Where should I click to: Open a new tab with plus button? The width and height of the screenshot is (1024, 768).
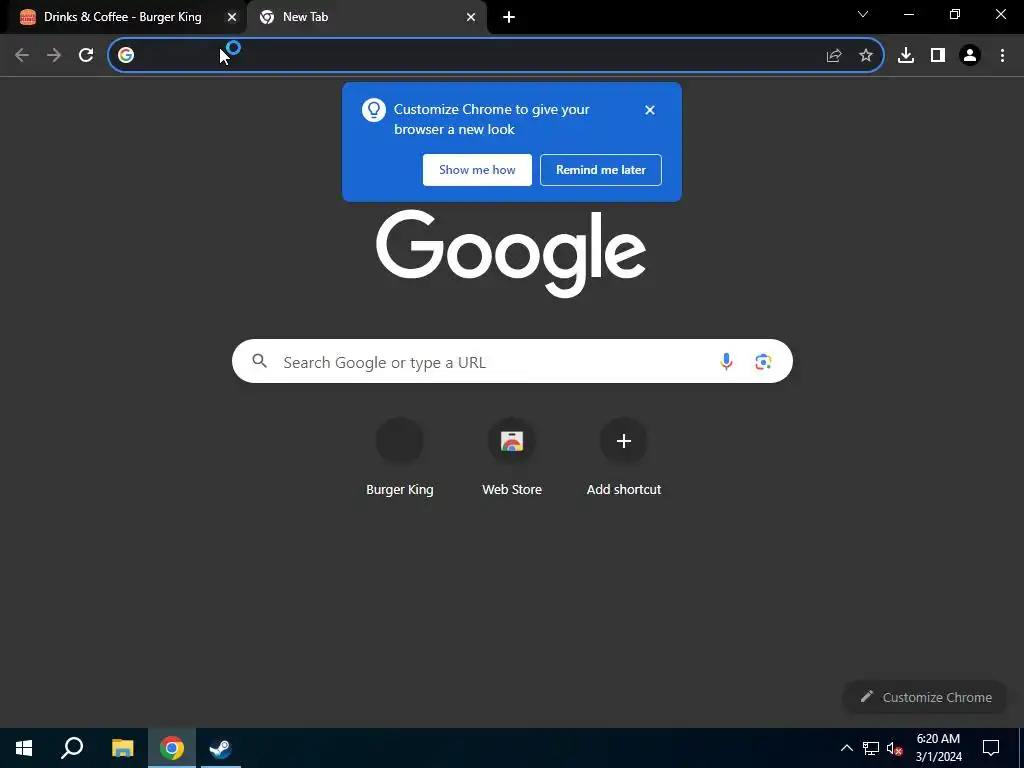(x=509, y=17)
